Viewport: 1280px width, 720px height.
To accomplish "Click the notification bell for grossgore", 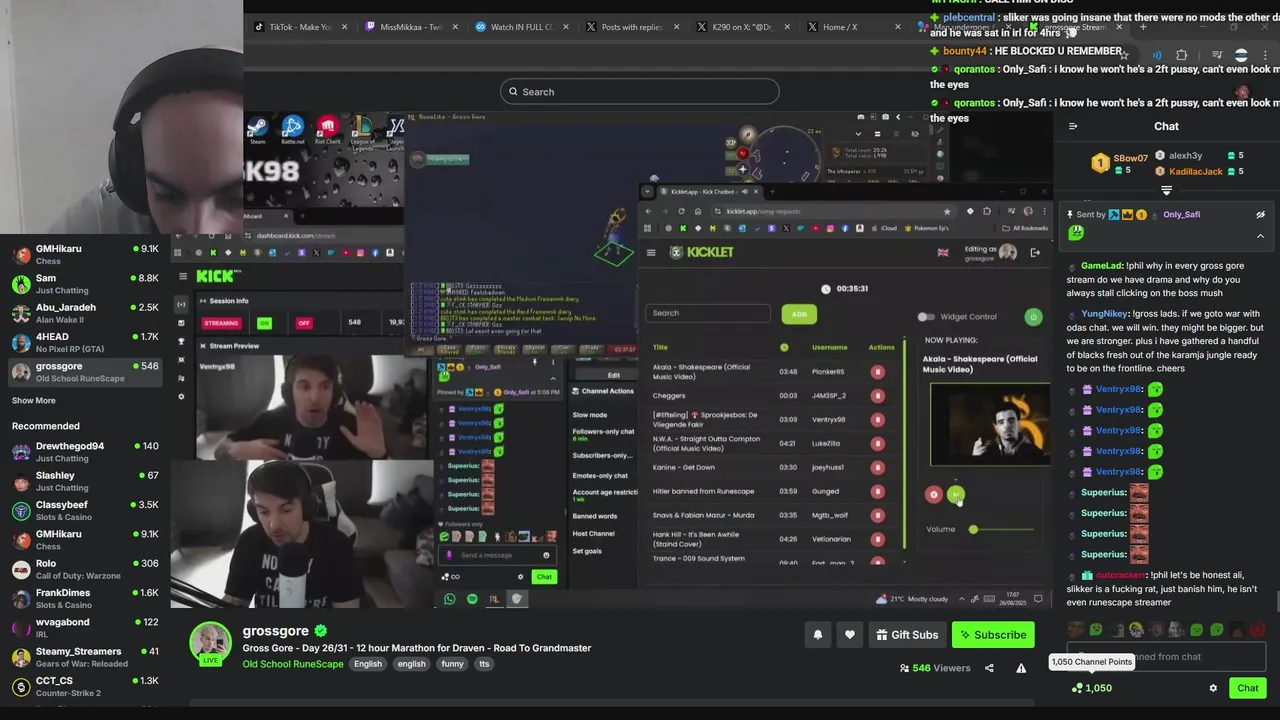I will [818, 635].
